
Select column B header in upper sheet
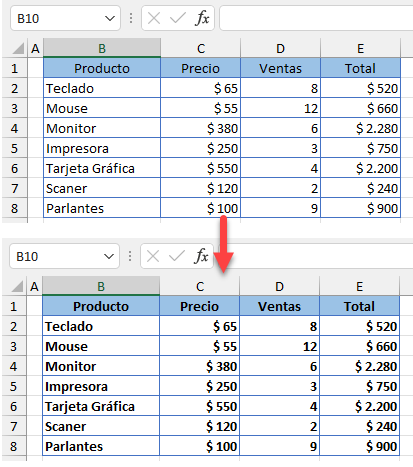pyautogui.click(x=102, y=49)
